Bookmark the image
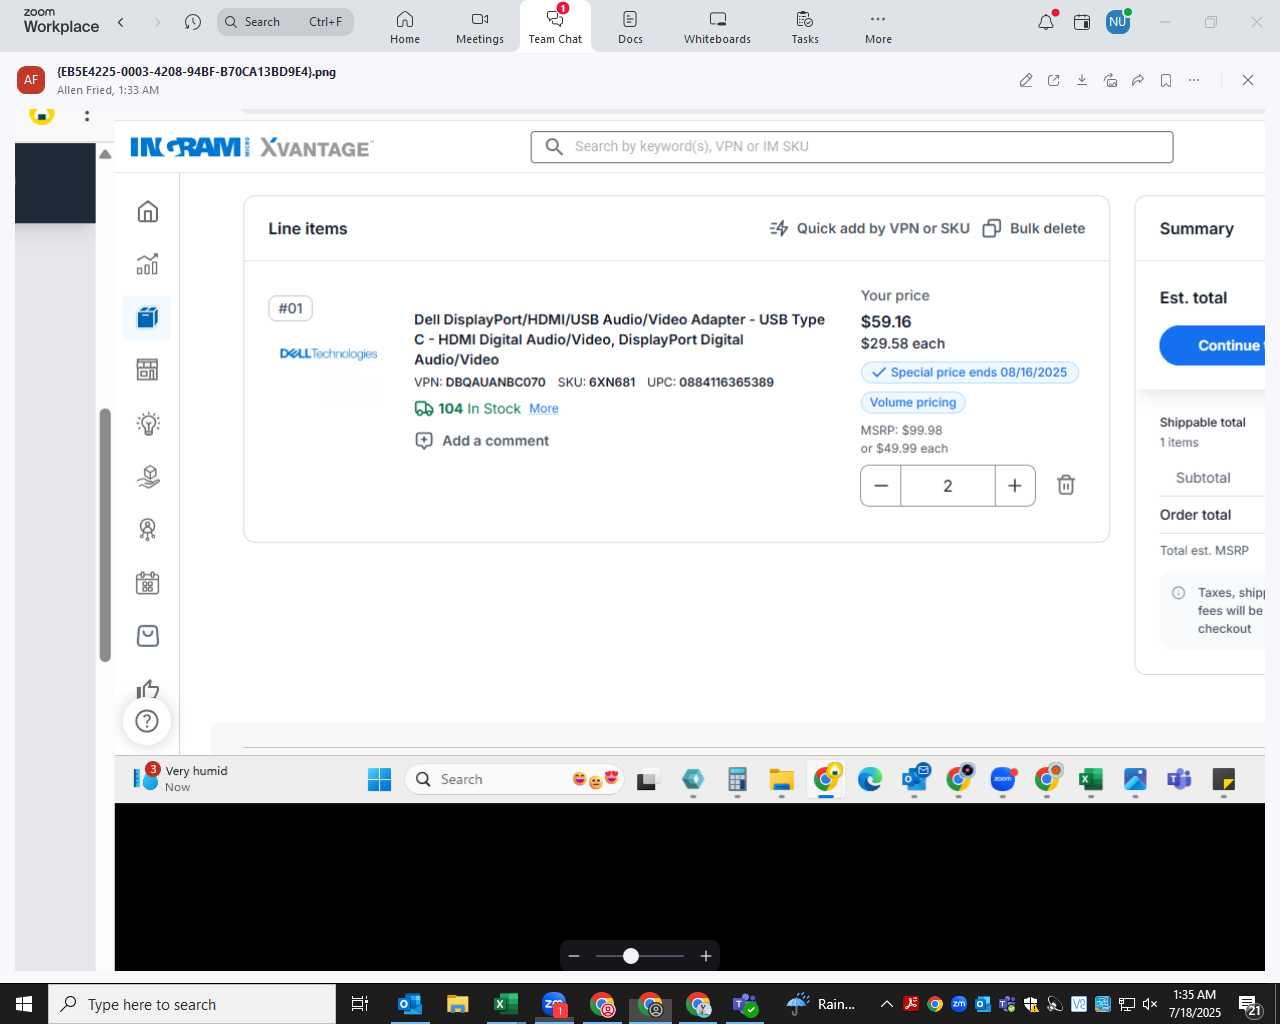 pyautogui.click(x=1166, y=80)
